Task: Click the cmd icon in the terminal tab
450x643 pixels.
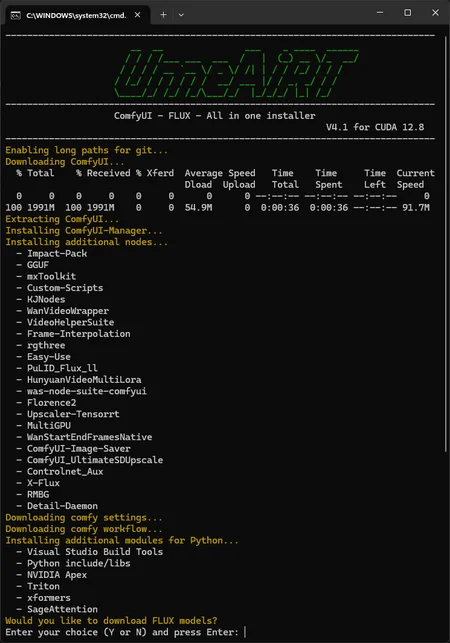Action: [16, 16]
